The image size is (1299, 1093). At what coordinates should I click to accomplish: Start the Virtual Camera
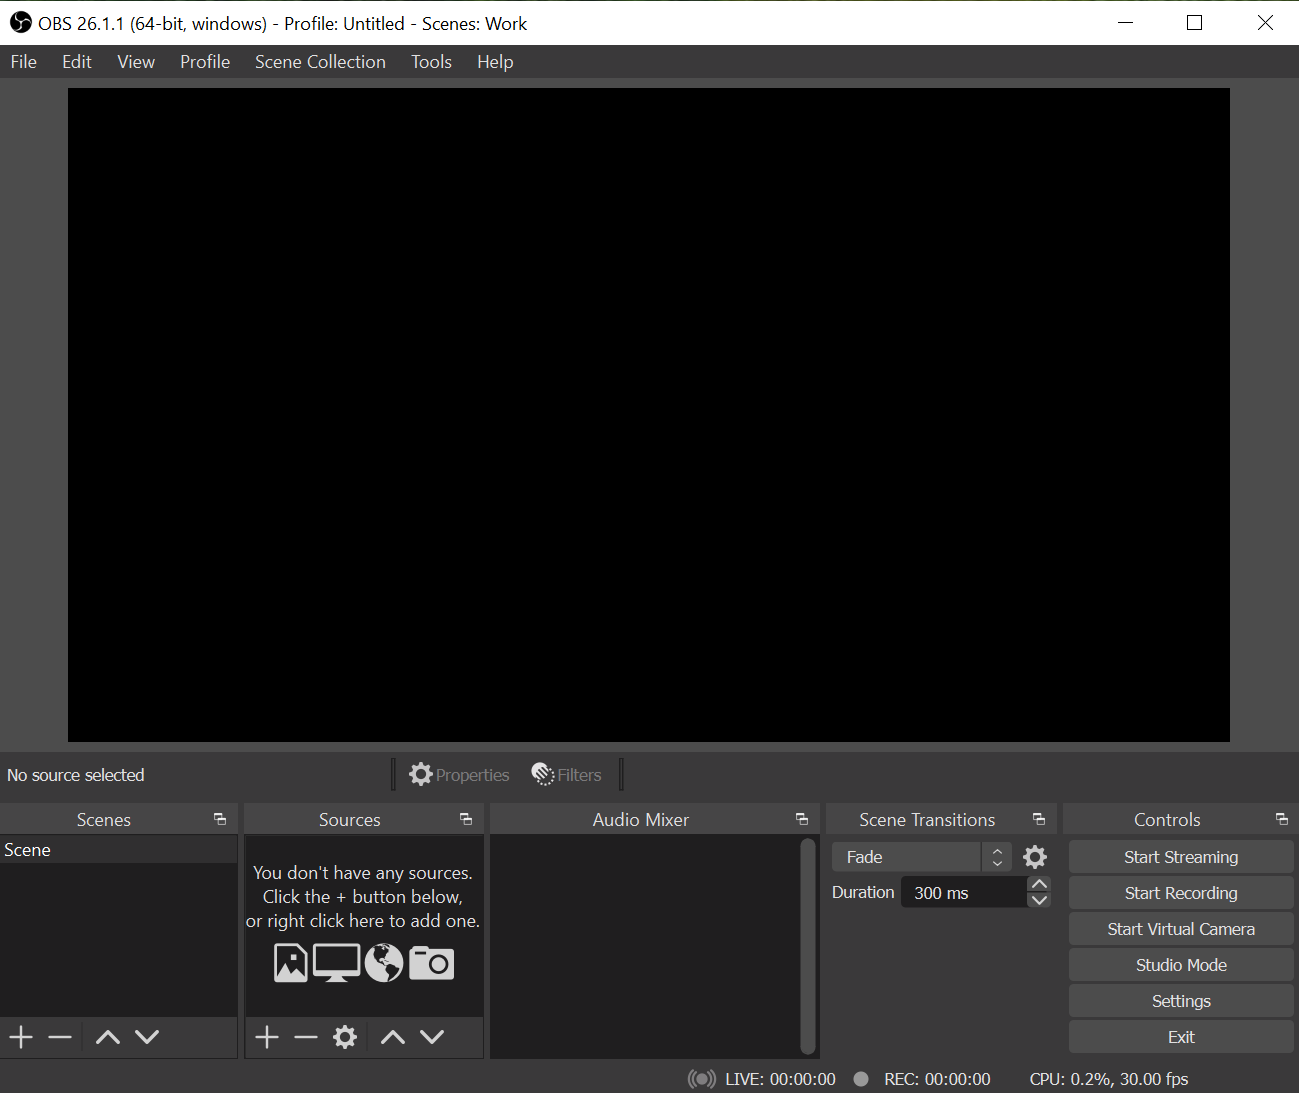1180,929
